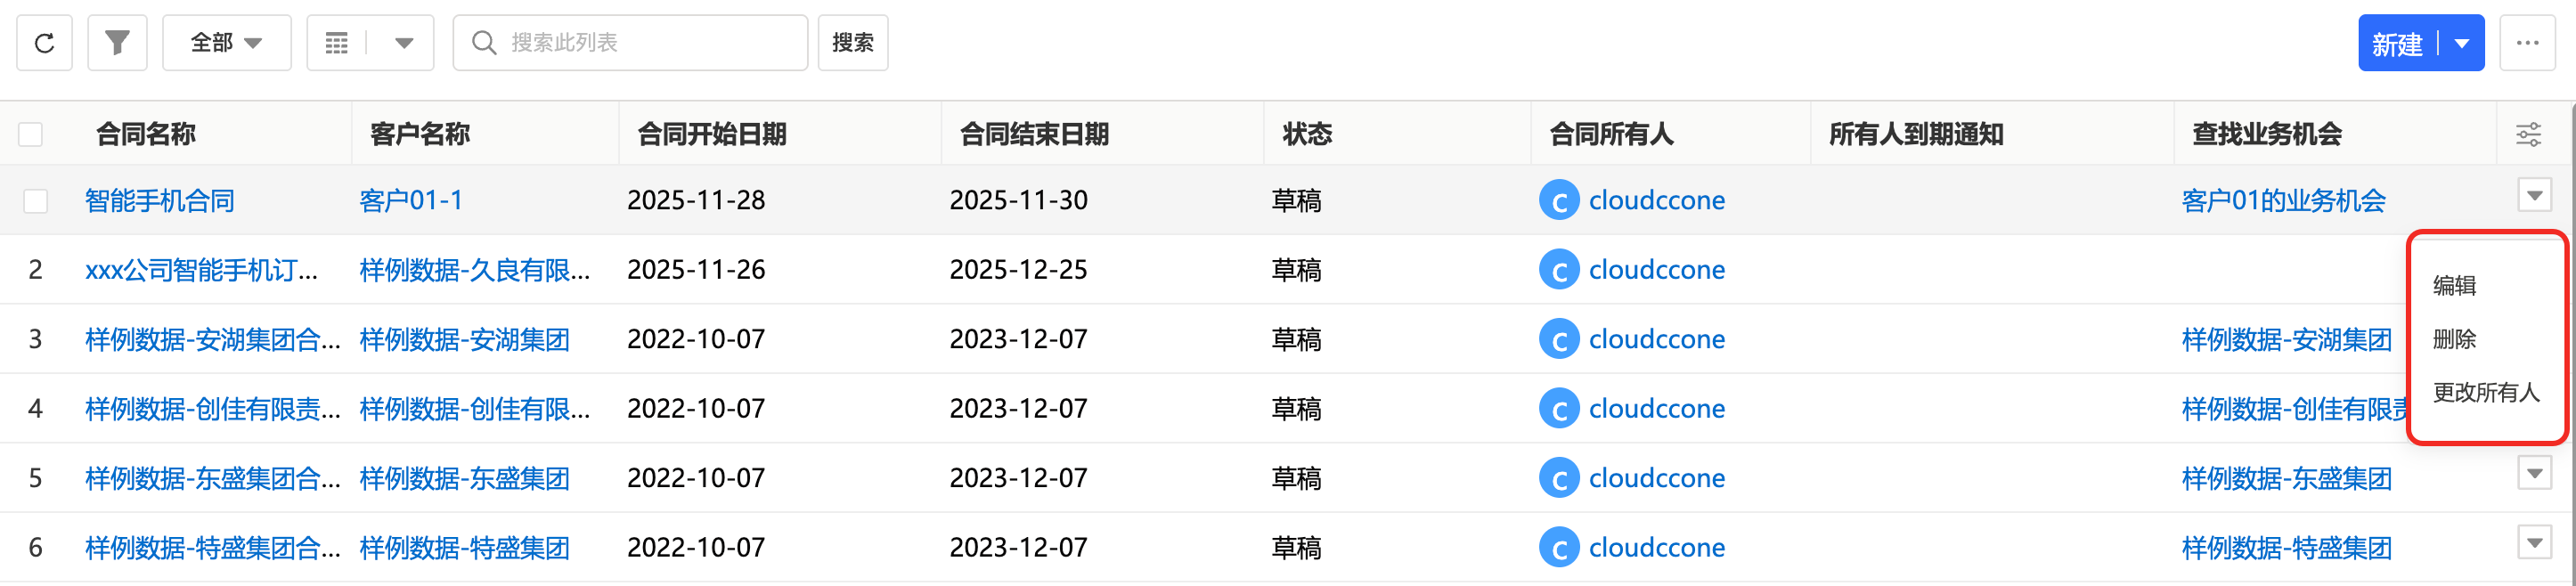Expand row 5 action dropdown arrow
Screen dimensions: 2576x586
click(2533, 473)
